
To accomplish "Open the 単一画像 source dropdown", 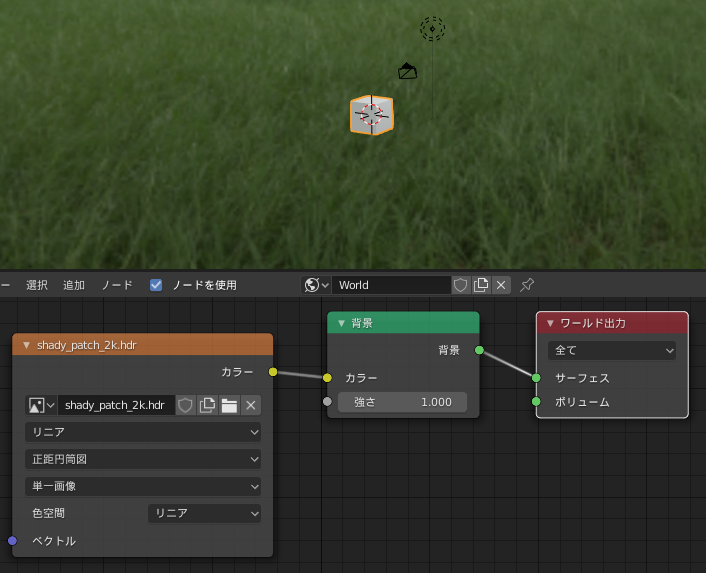I will click(x=143, y=487).
